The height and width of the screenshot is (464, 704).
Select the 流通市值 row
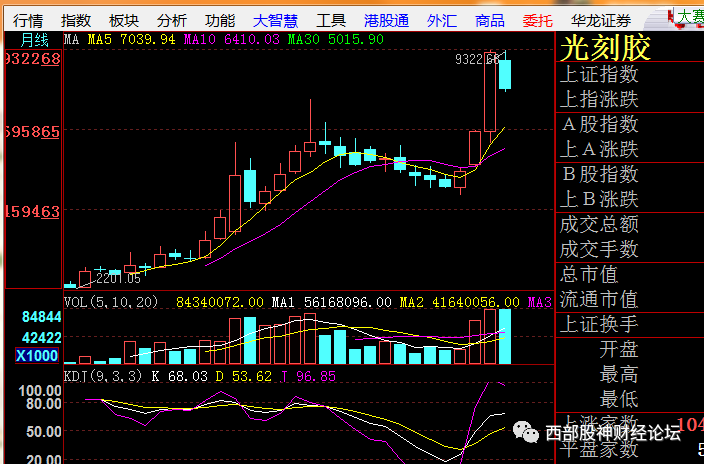[630, 299]
